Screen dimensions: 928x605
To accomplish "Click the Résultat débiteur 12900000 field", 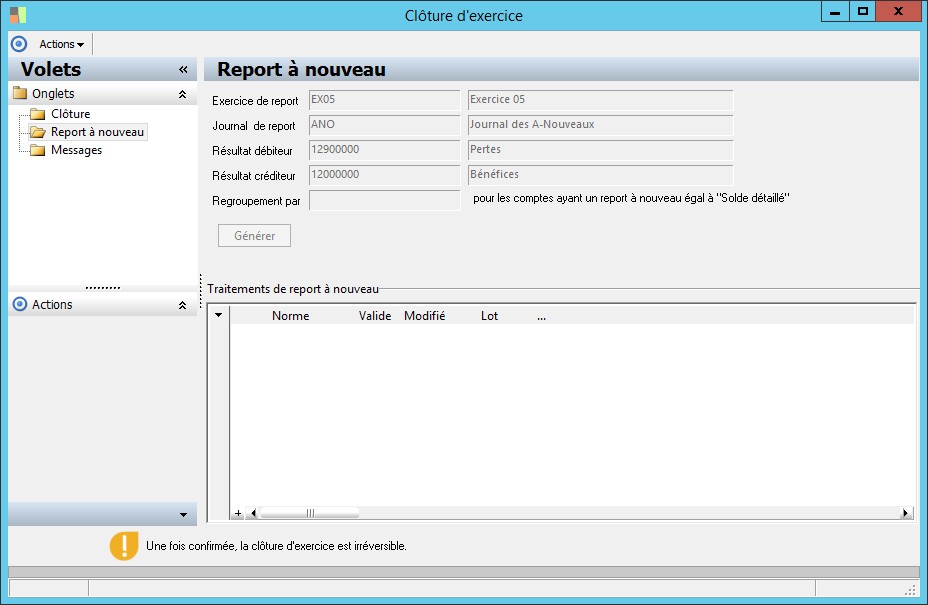I will pyautogui.click(x=384, y=150).
